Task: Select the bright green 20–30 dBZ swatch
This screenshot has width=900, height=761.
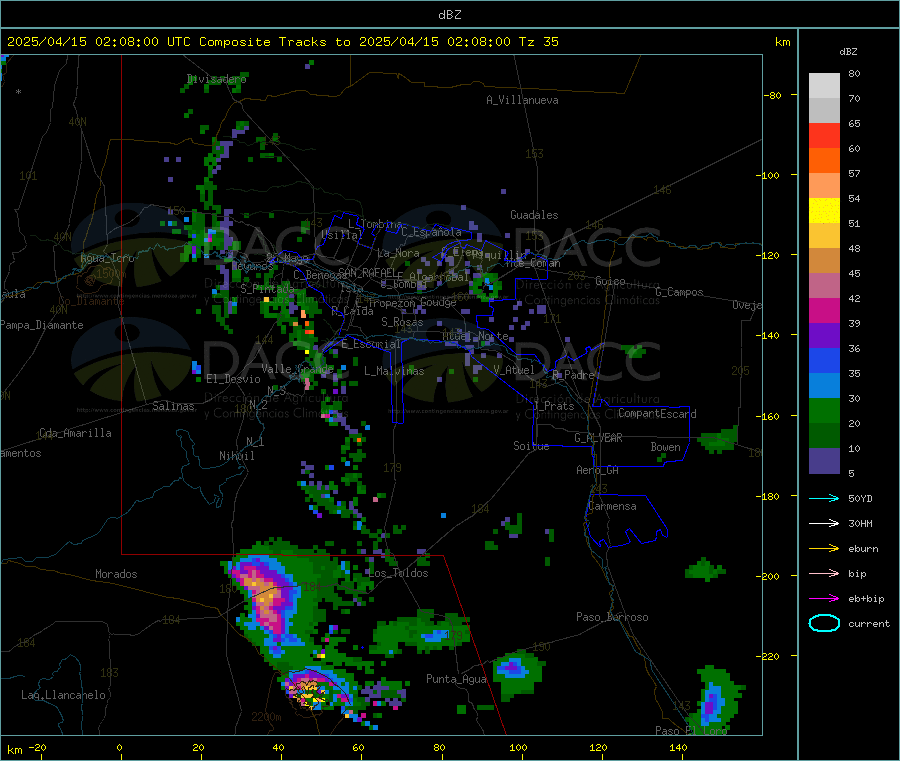Action: pyautogui.click(x=824, y=410)
